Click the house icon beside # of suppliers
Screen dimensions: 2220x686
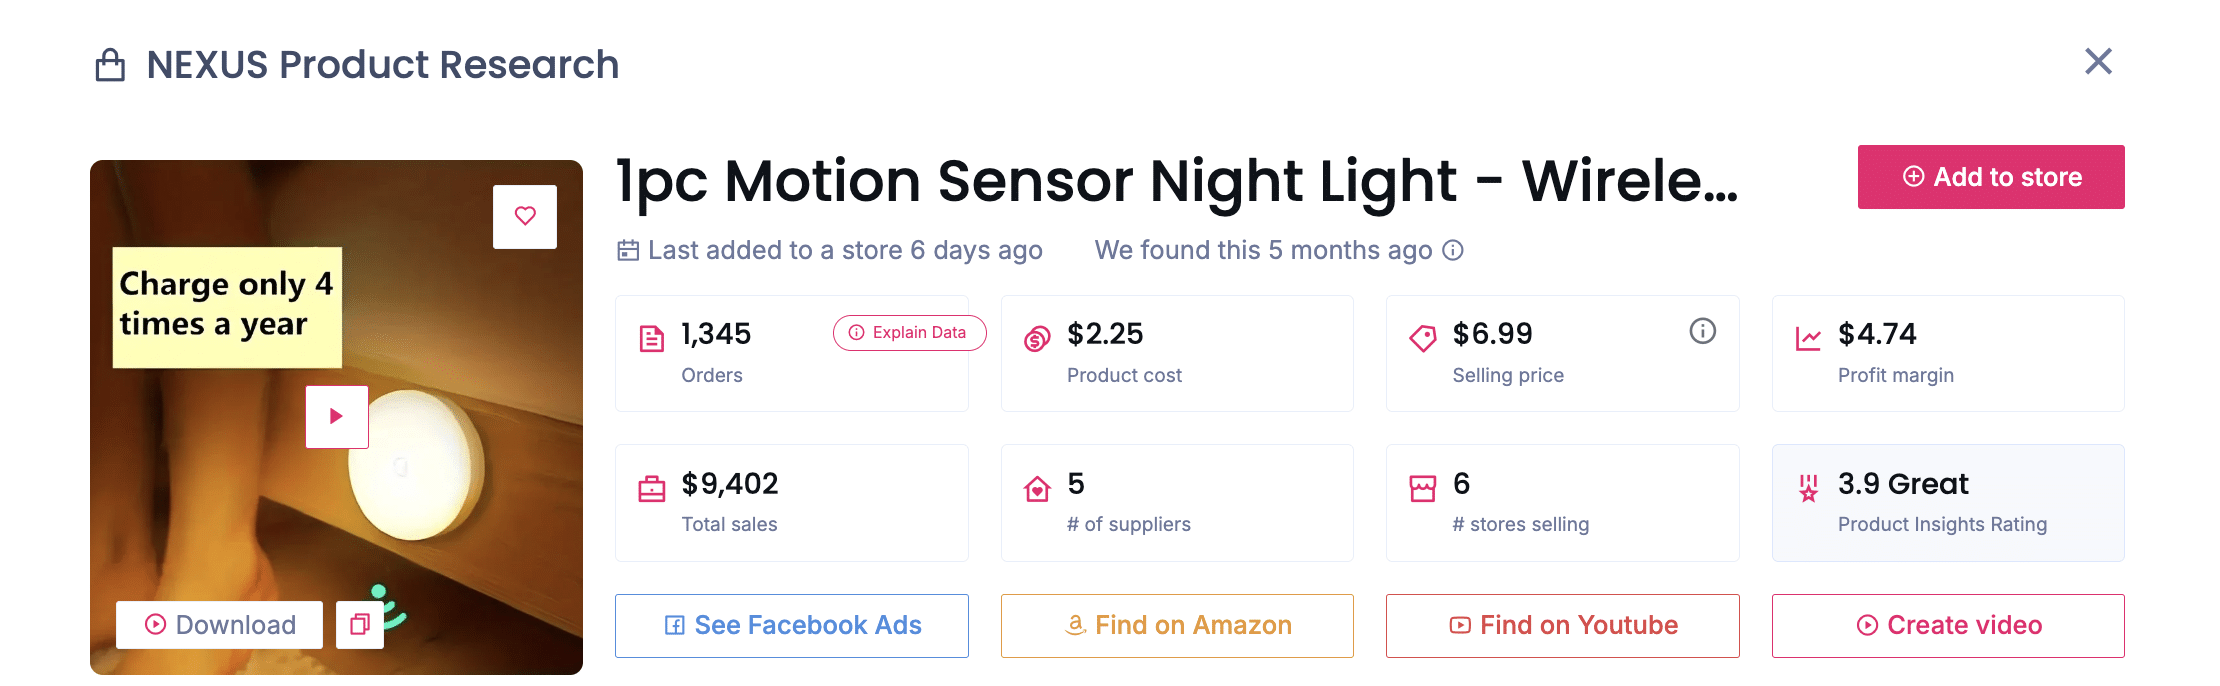[x=1037, y=487]
